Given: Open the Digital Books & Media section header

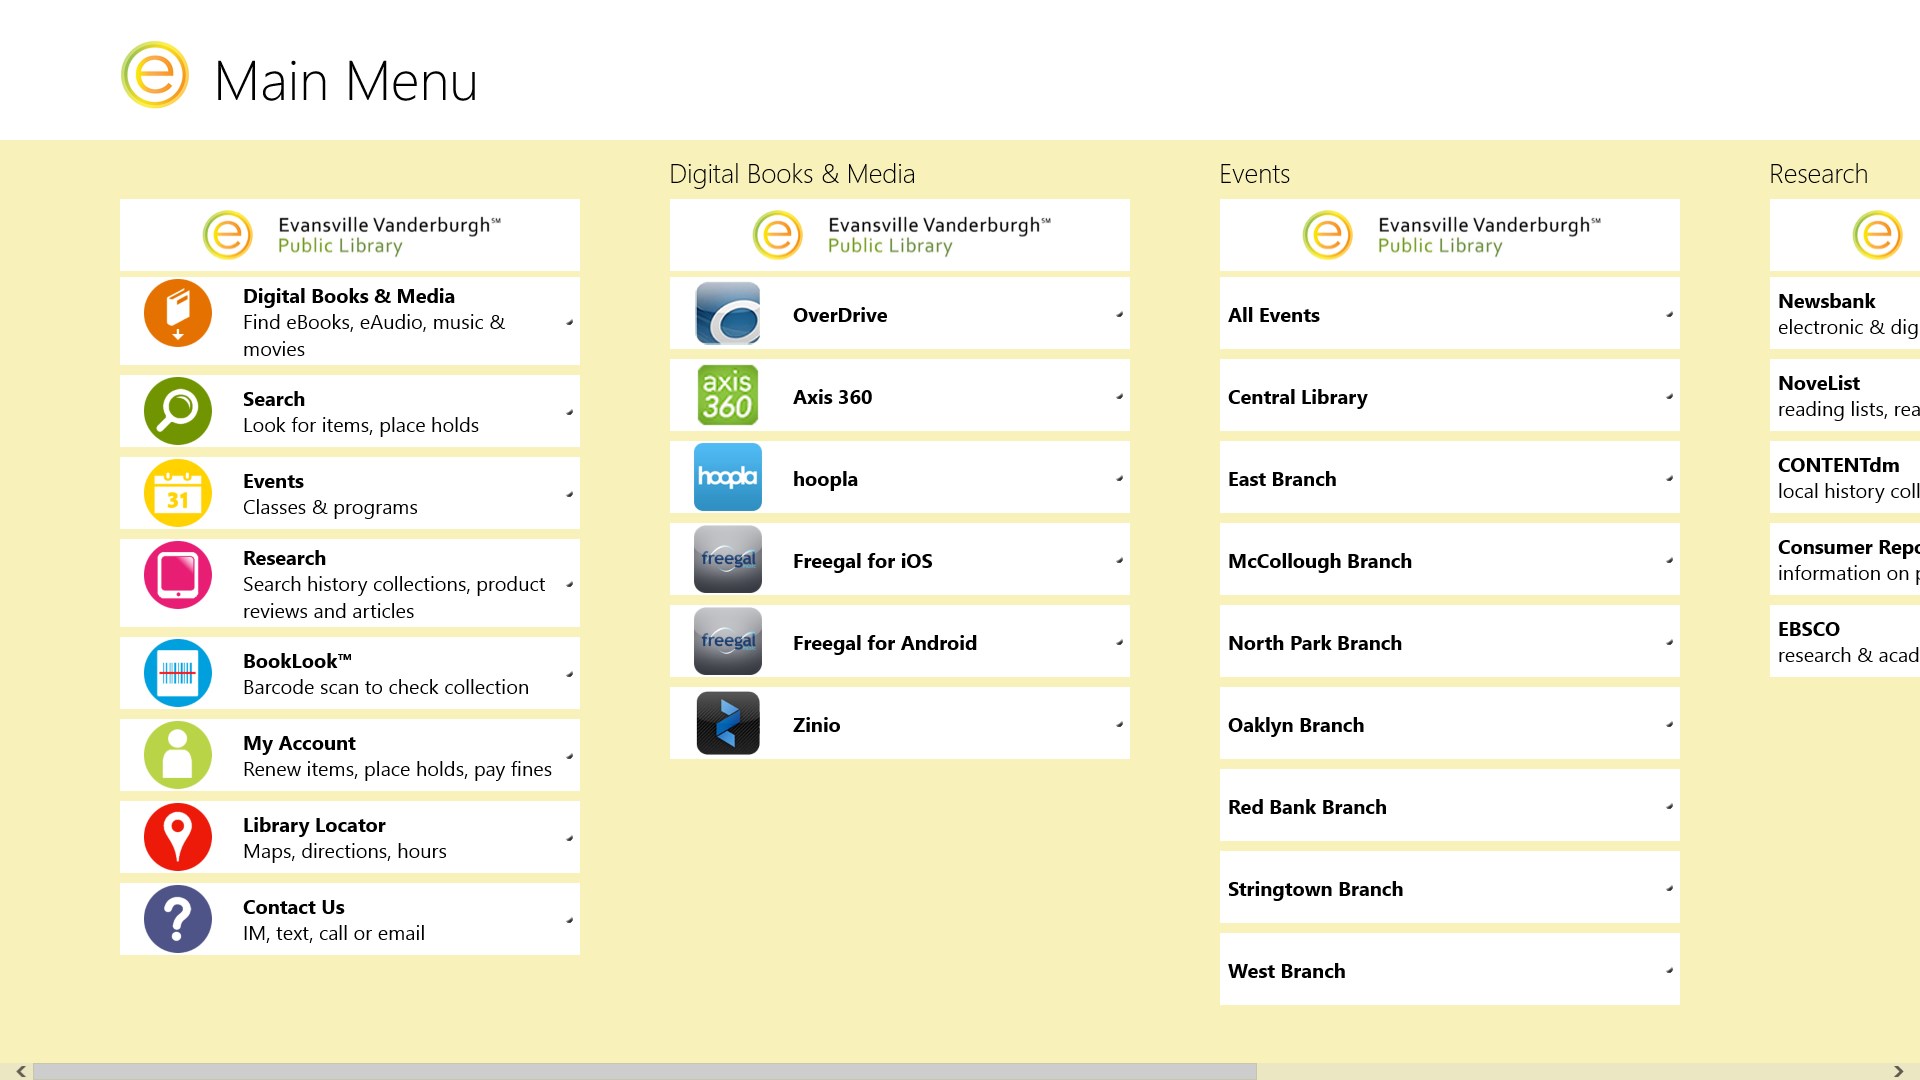Looking at the screenshot, I should click(x=792, y=174).
